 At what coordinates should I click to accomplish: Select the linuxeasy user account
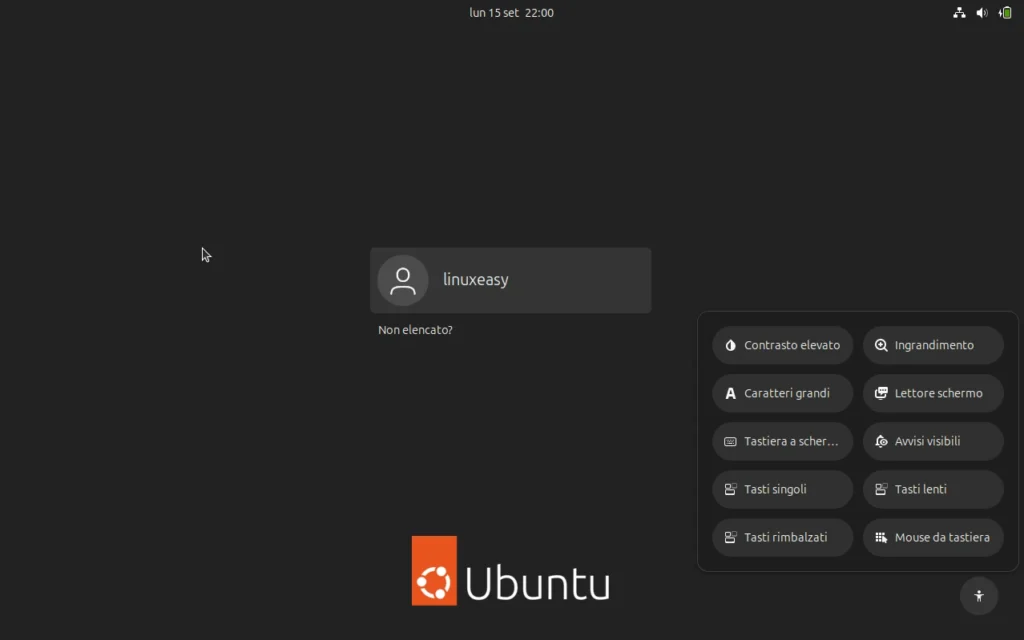(x=510, y=279)
